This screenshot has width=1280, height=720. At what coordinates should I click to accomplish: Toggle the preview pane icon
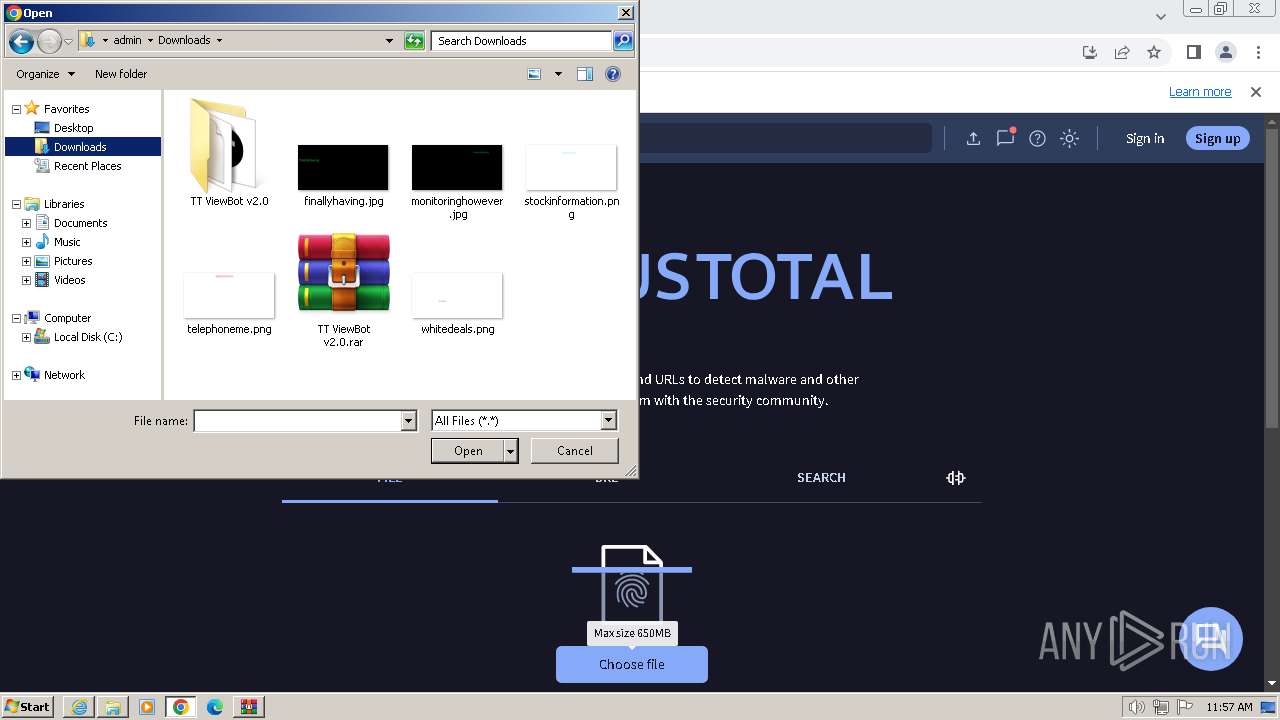(x=585, y=74)
